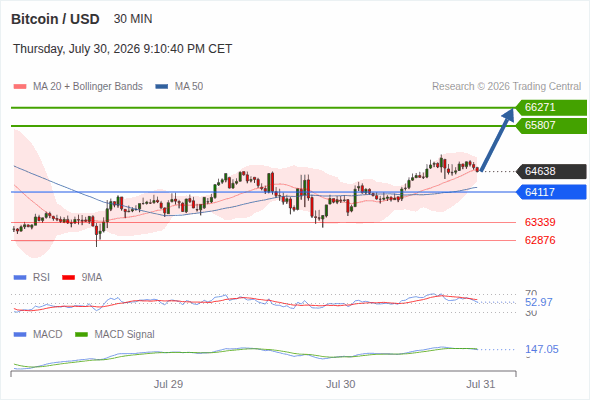Select the 65807 resistance price tag
This screenshot has height=400, width=590.
pos(551,125)
